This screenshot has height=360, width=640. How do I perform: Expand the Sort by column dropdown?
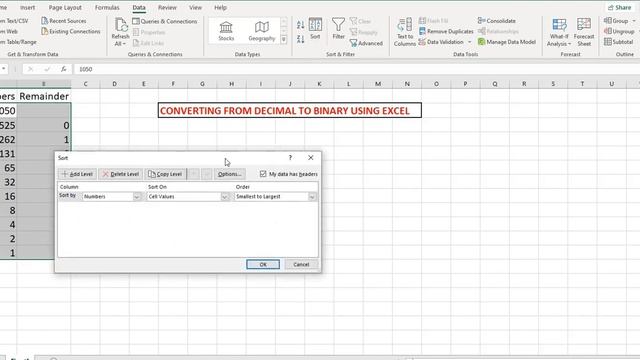point(137,197)
